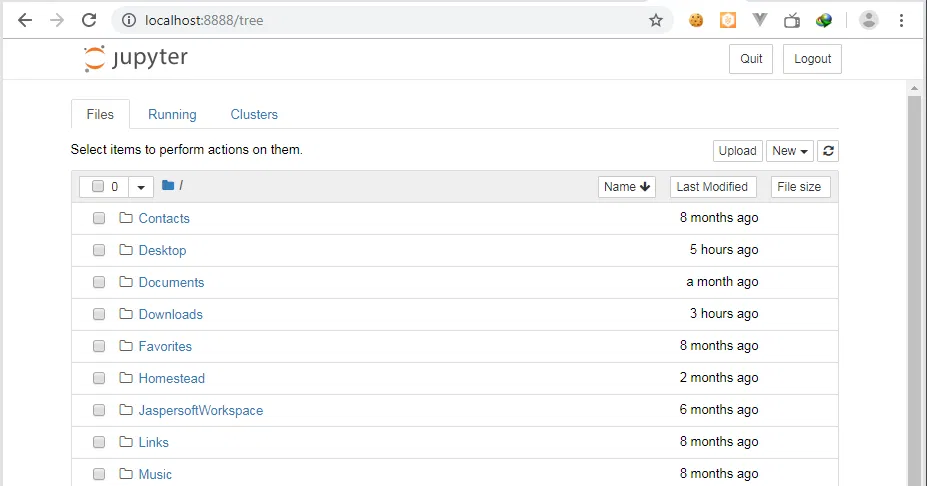Screen dimensions: 927x486
Task: Open the gray V extension icon
Action: pos(760,20)
